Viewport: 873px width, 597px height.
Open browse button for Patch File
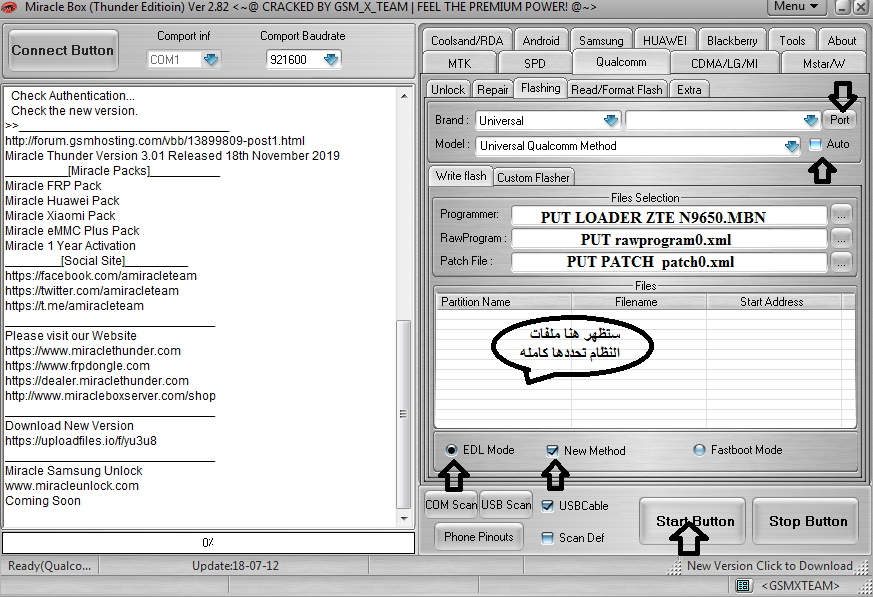(841, 262)
